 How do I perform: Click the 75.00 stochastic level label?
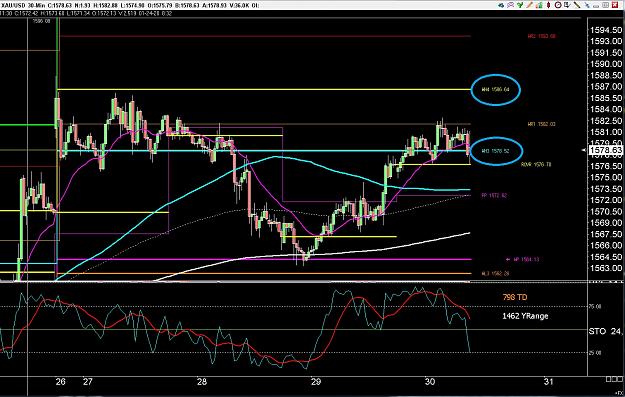[x=595, y=307]
